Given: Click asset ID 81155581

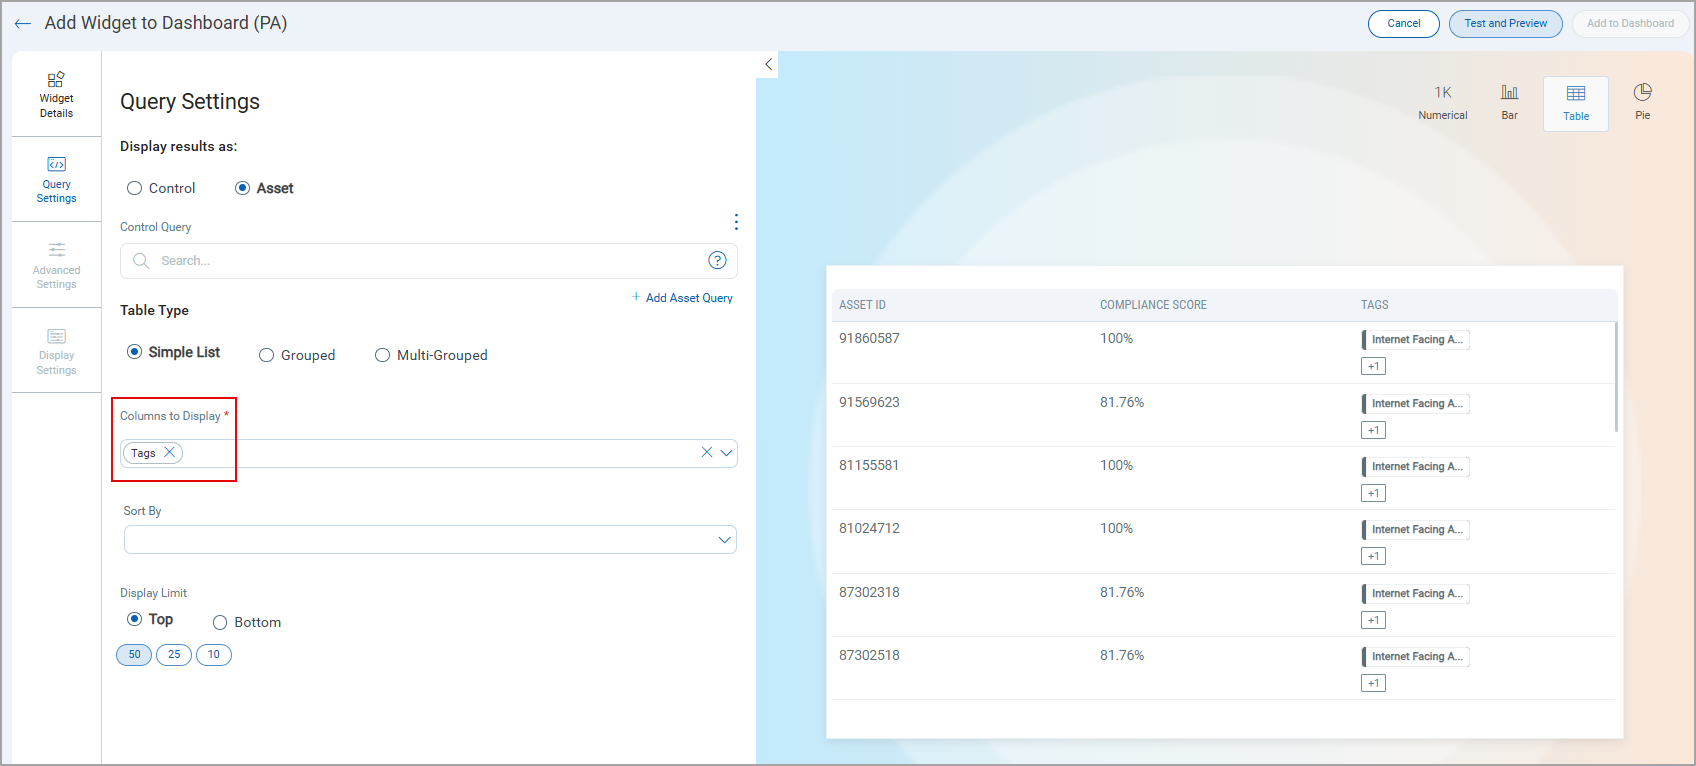Looking at the screenshot, I should (869, 465).
